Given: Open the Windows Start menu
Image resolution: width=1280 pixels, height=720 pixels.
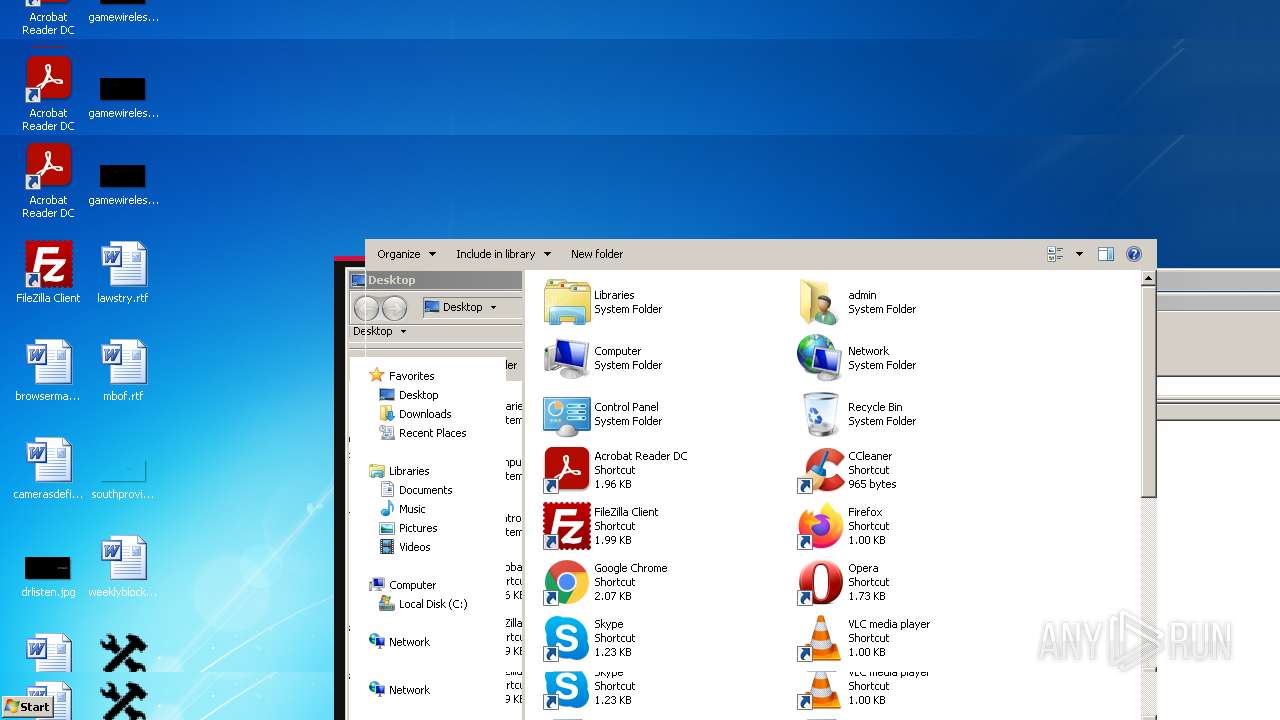Looking at the screenshot, I should point(28,706).
